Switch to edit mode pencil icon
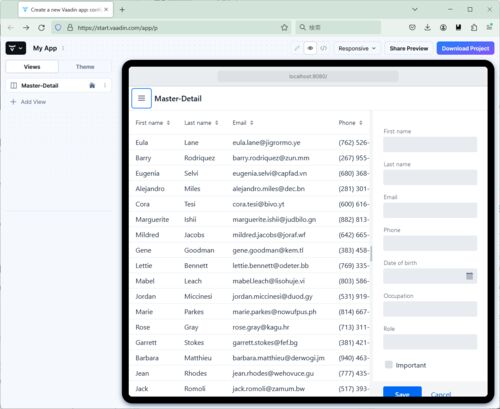500x409 pixels. (297, 48)
